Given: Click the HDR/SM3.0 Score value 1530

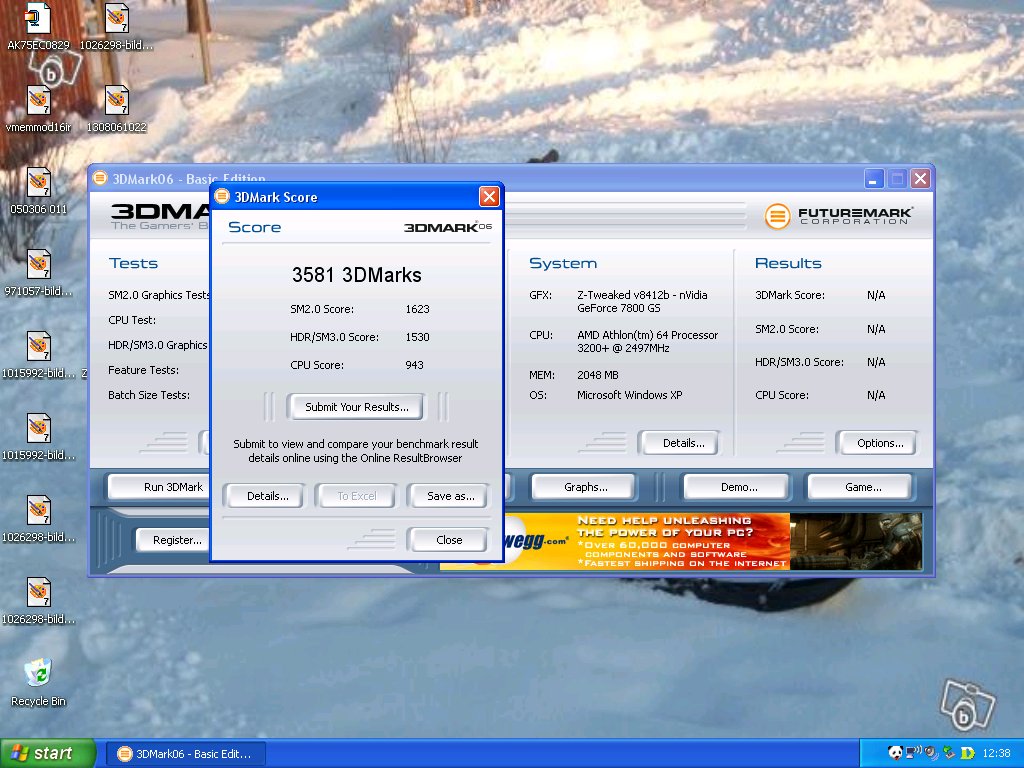Looking at the screenshot, I should (417, 337).
